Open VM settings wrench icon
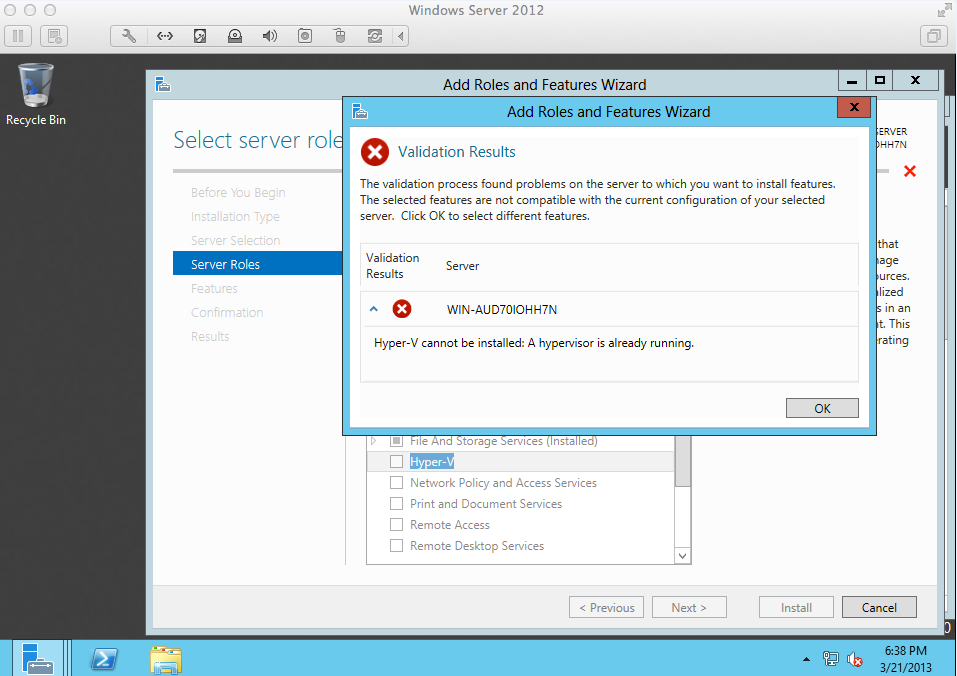Screen dimensions: 957x676 tap(129, 37)
